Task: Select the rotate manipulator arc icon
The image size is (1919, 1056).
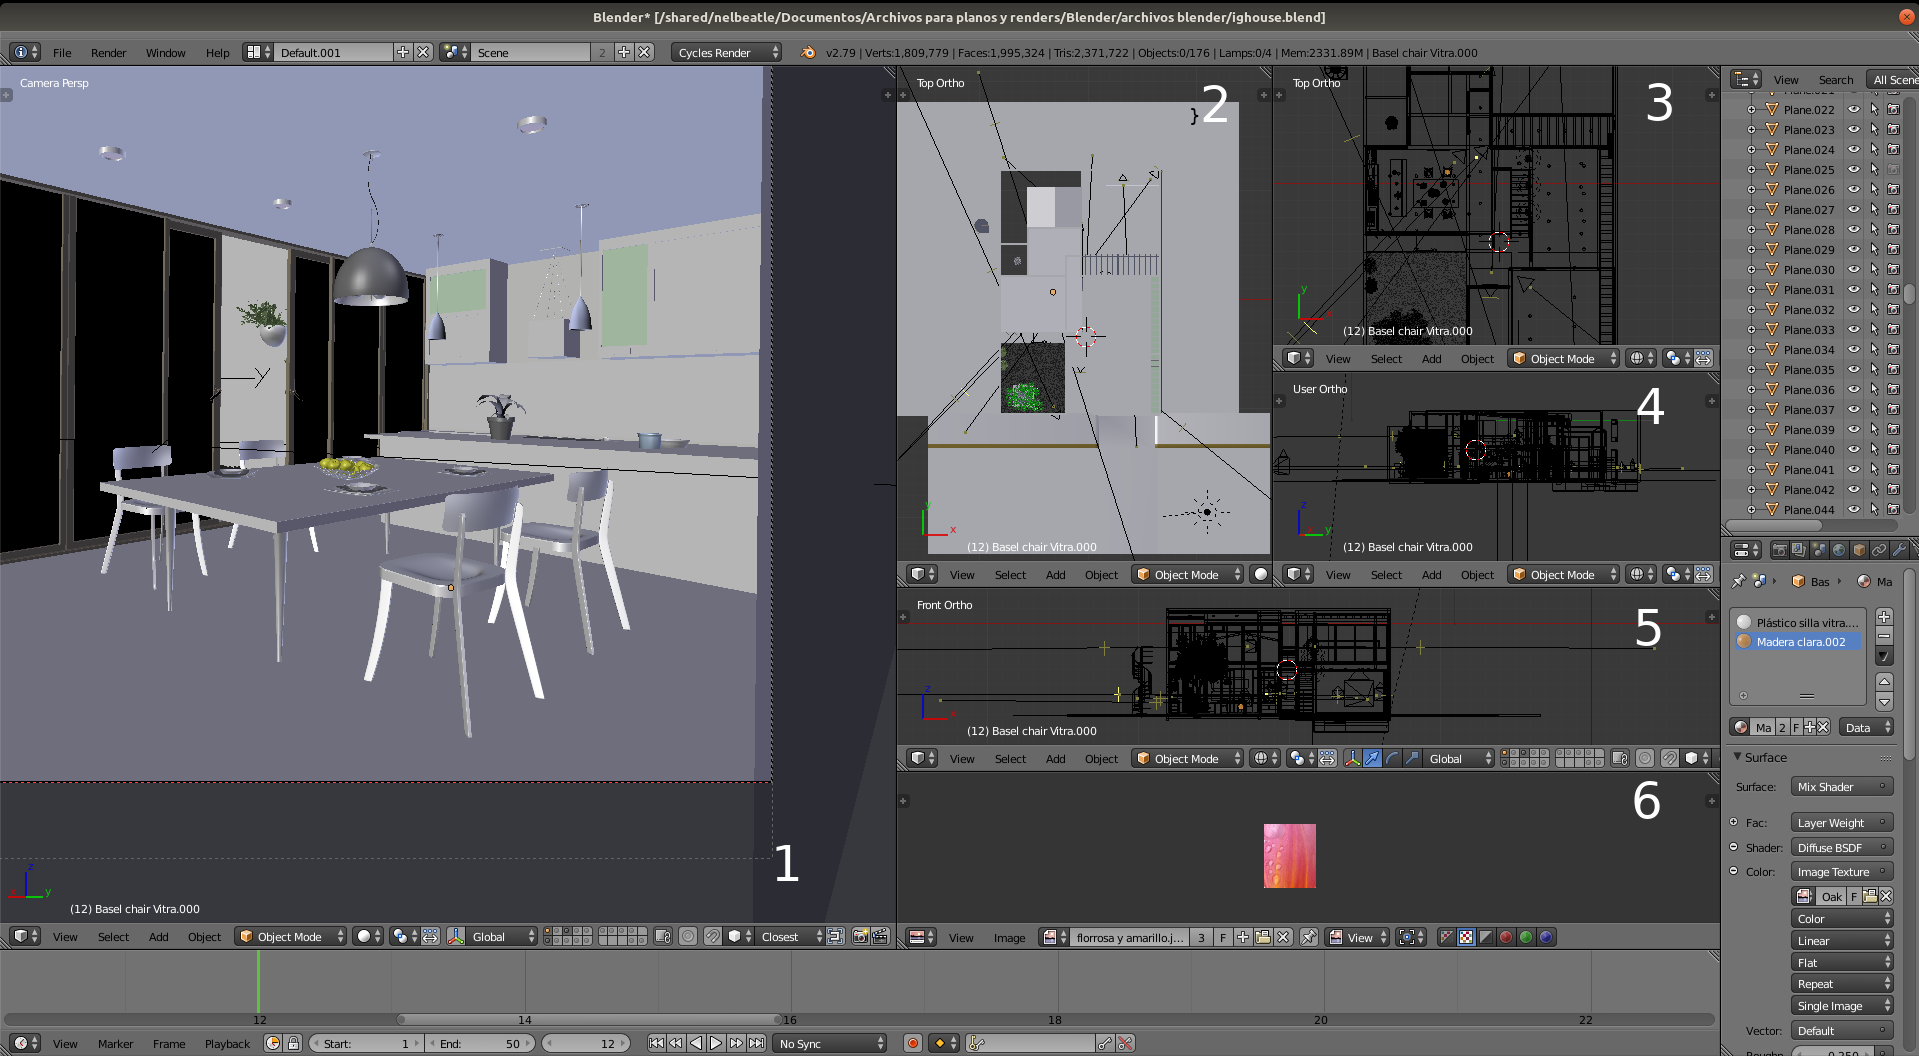Action: pyautogui.click(x=1392, y=759)
